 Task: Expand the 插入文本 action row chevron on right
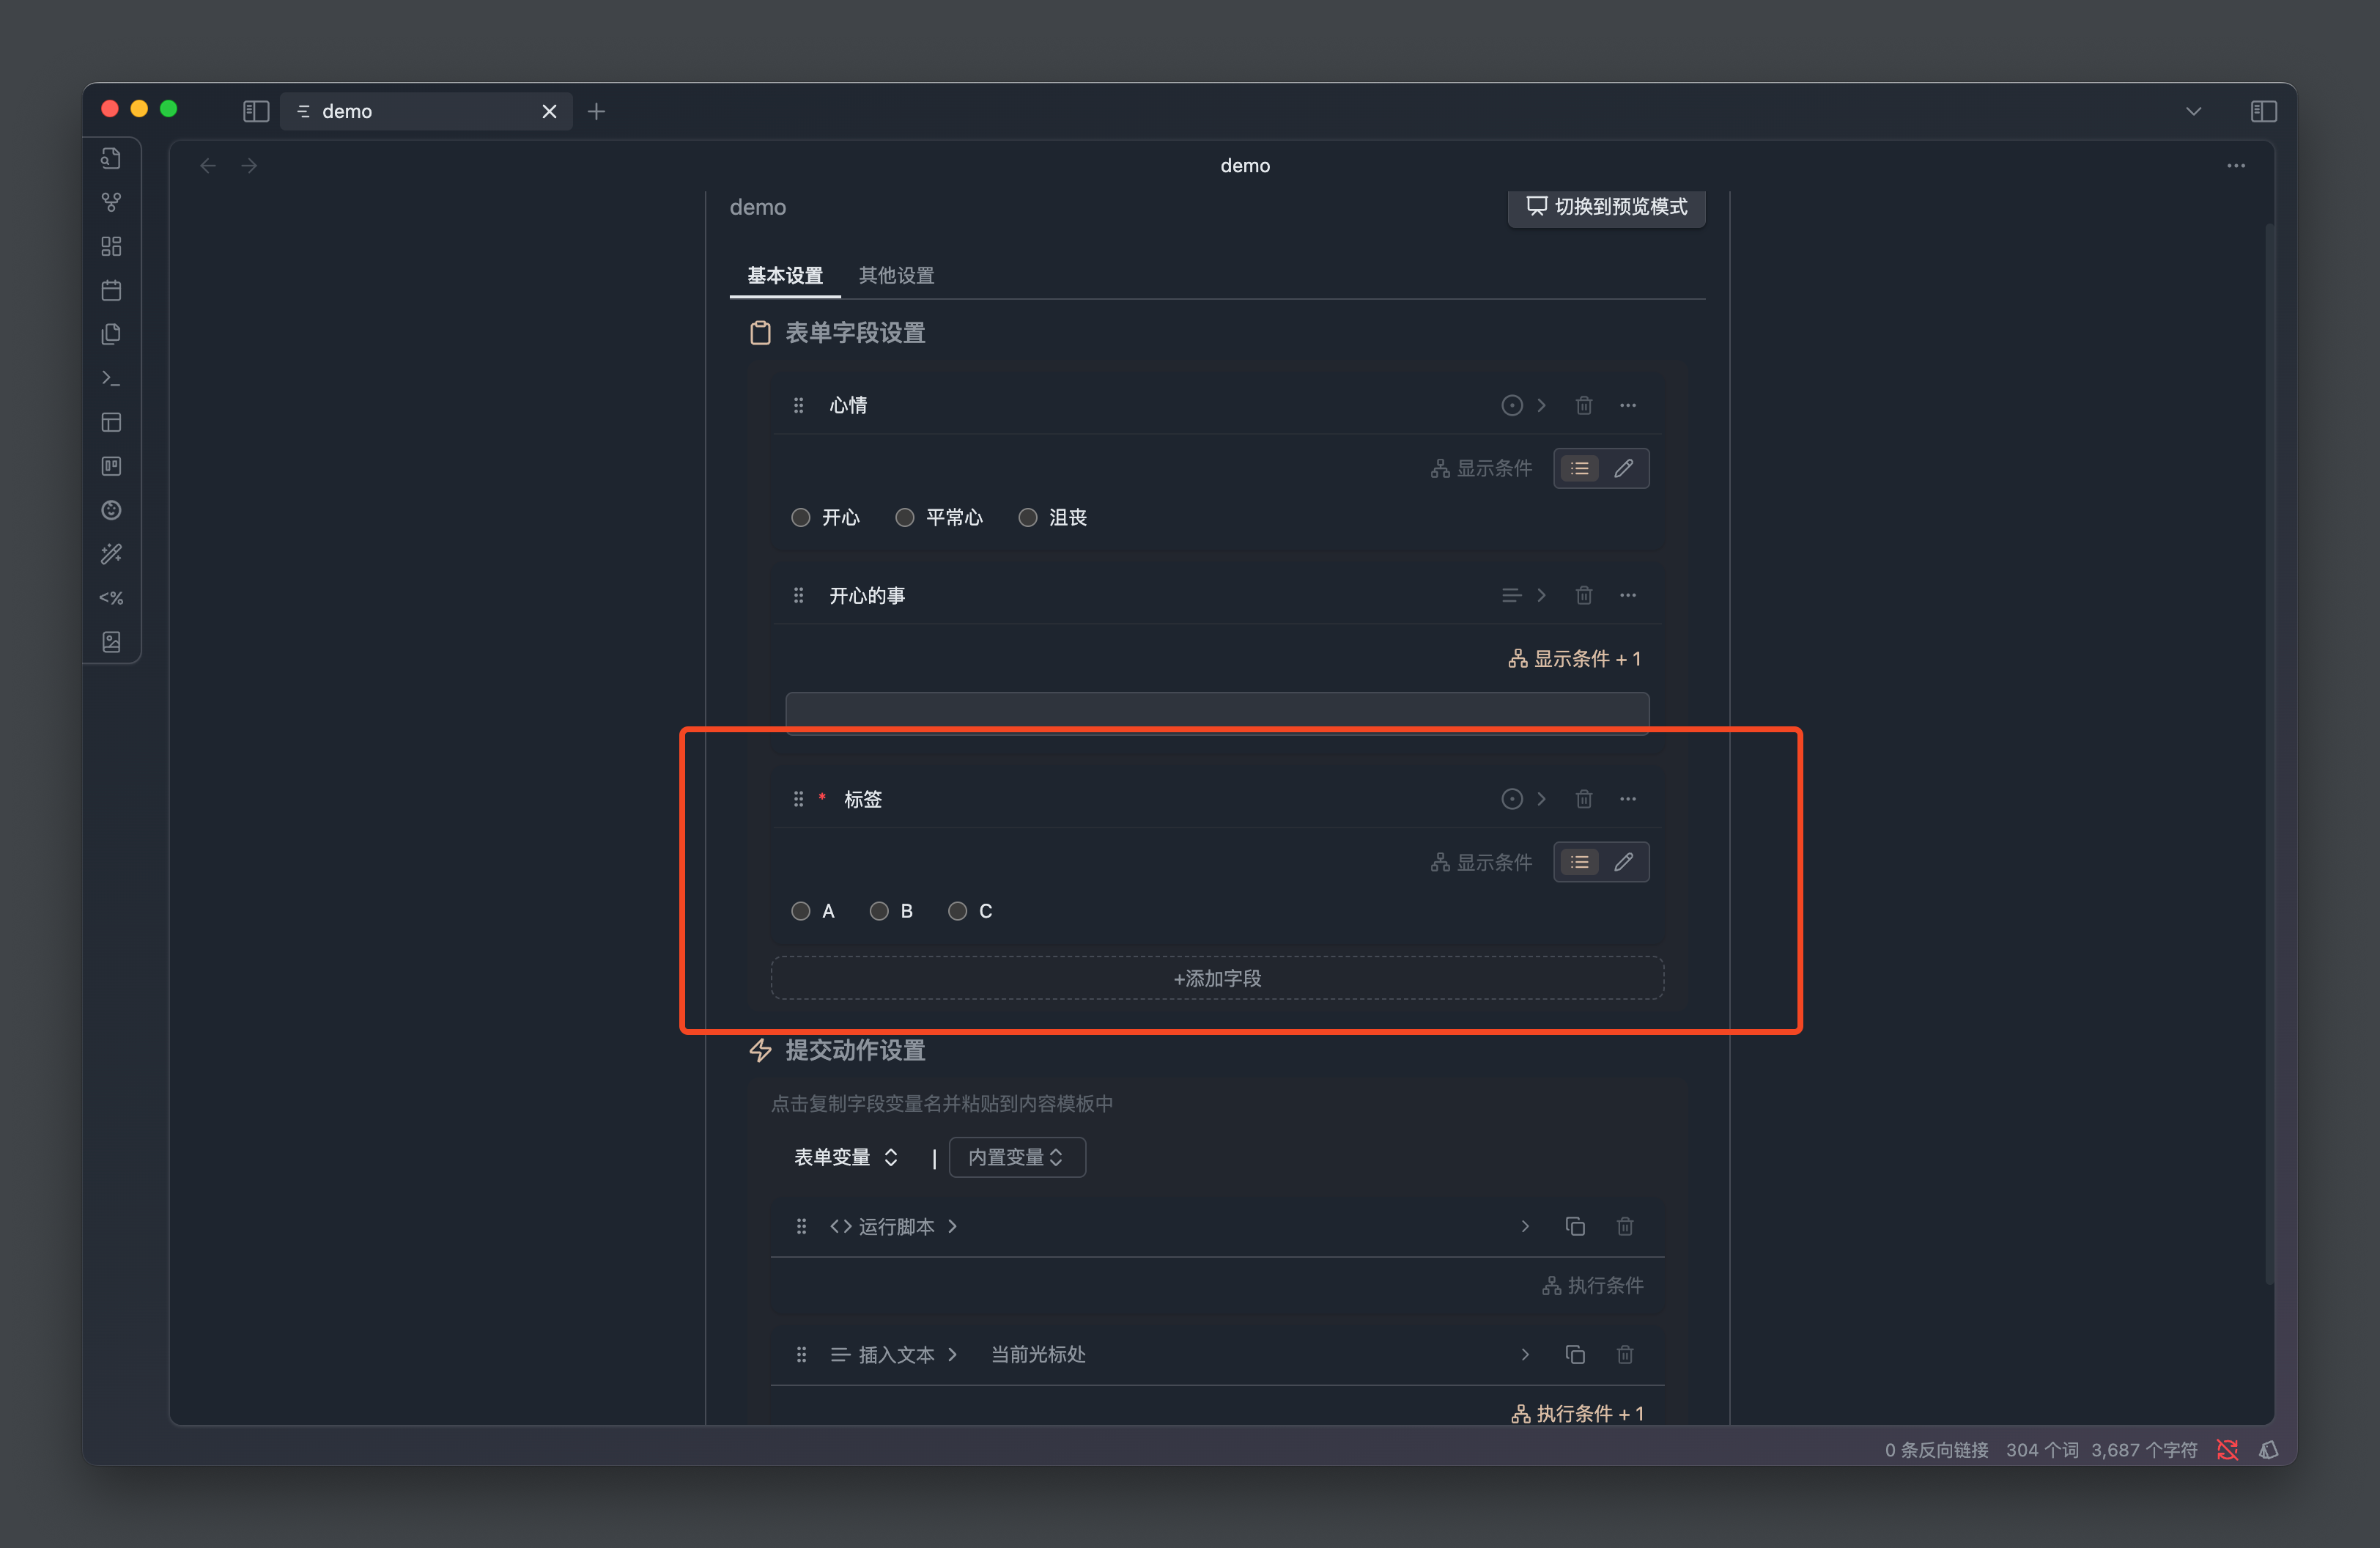[1524, 1354]
